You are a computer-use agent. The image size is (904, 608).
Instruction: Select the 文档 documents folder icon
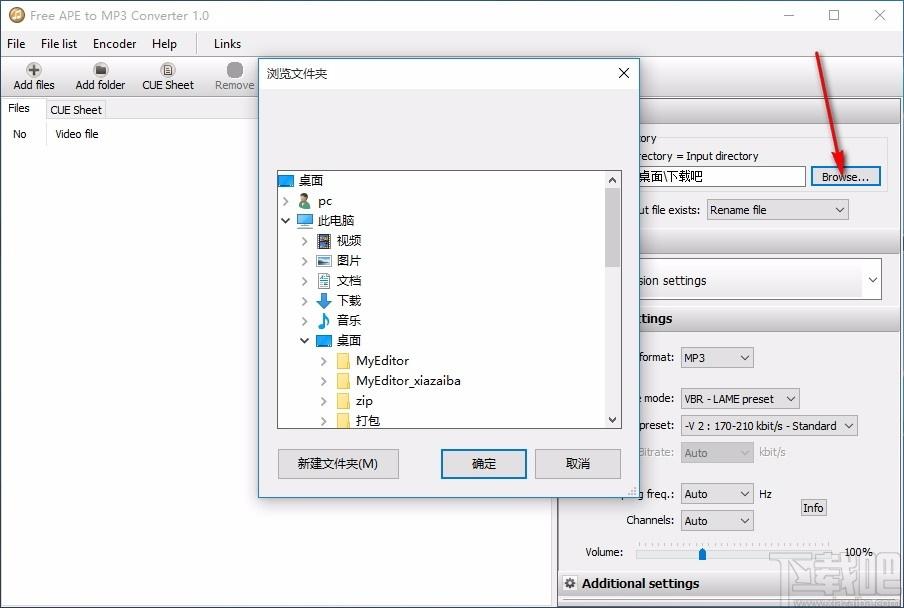click(324, 281)
